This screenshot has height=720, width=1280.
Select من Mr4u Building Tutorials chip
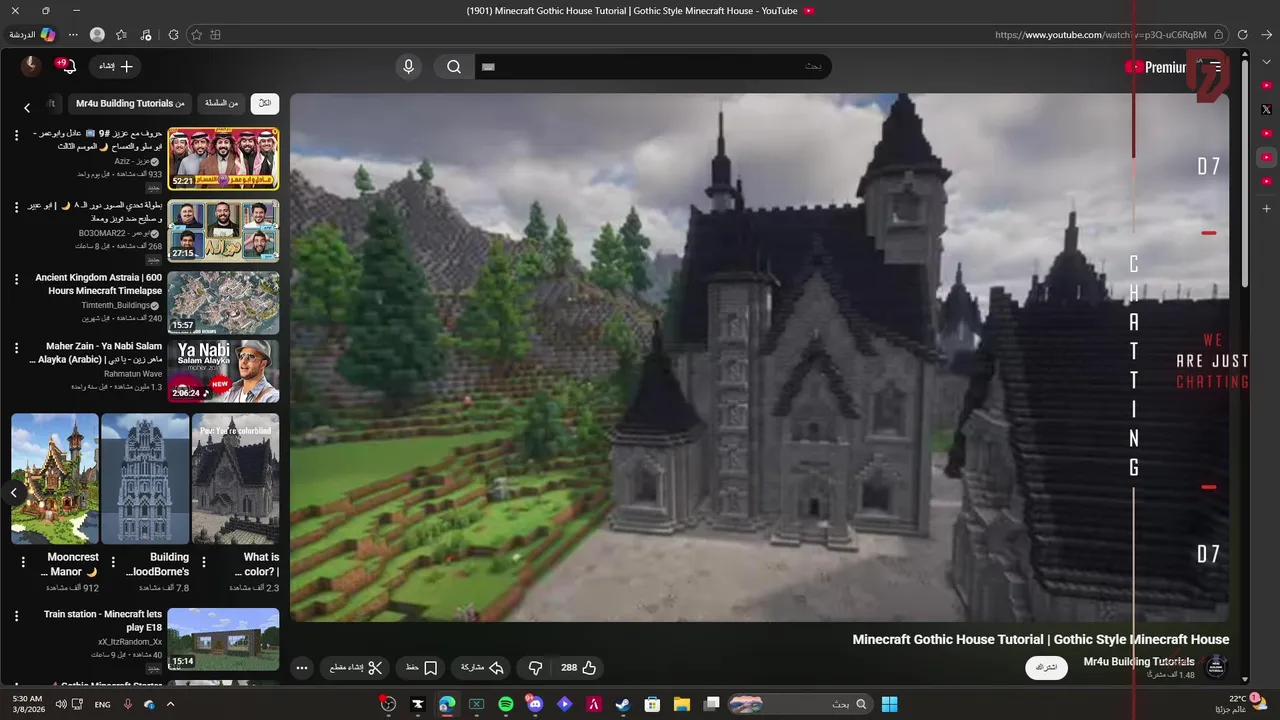pyautogui.click(x=130, y=104)
